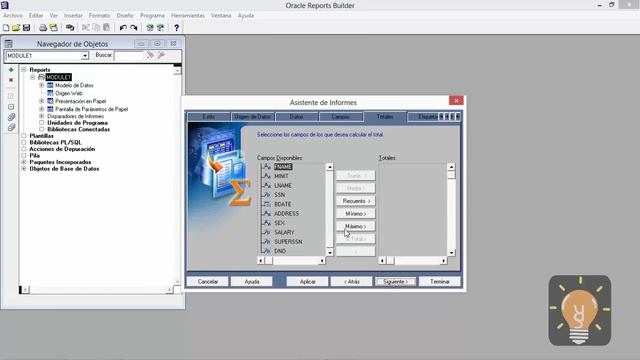Open the Herramientas menu
The image size is (640, 360).
pos(188,16)
